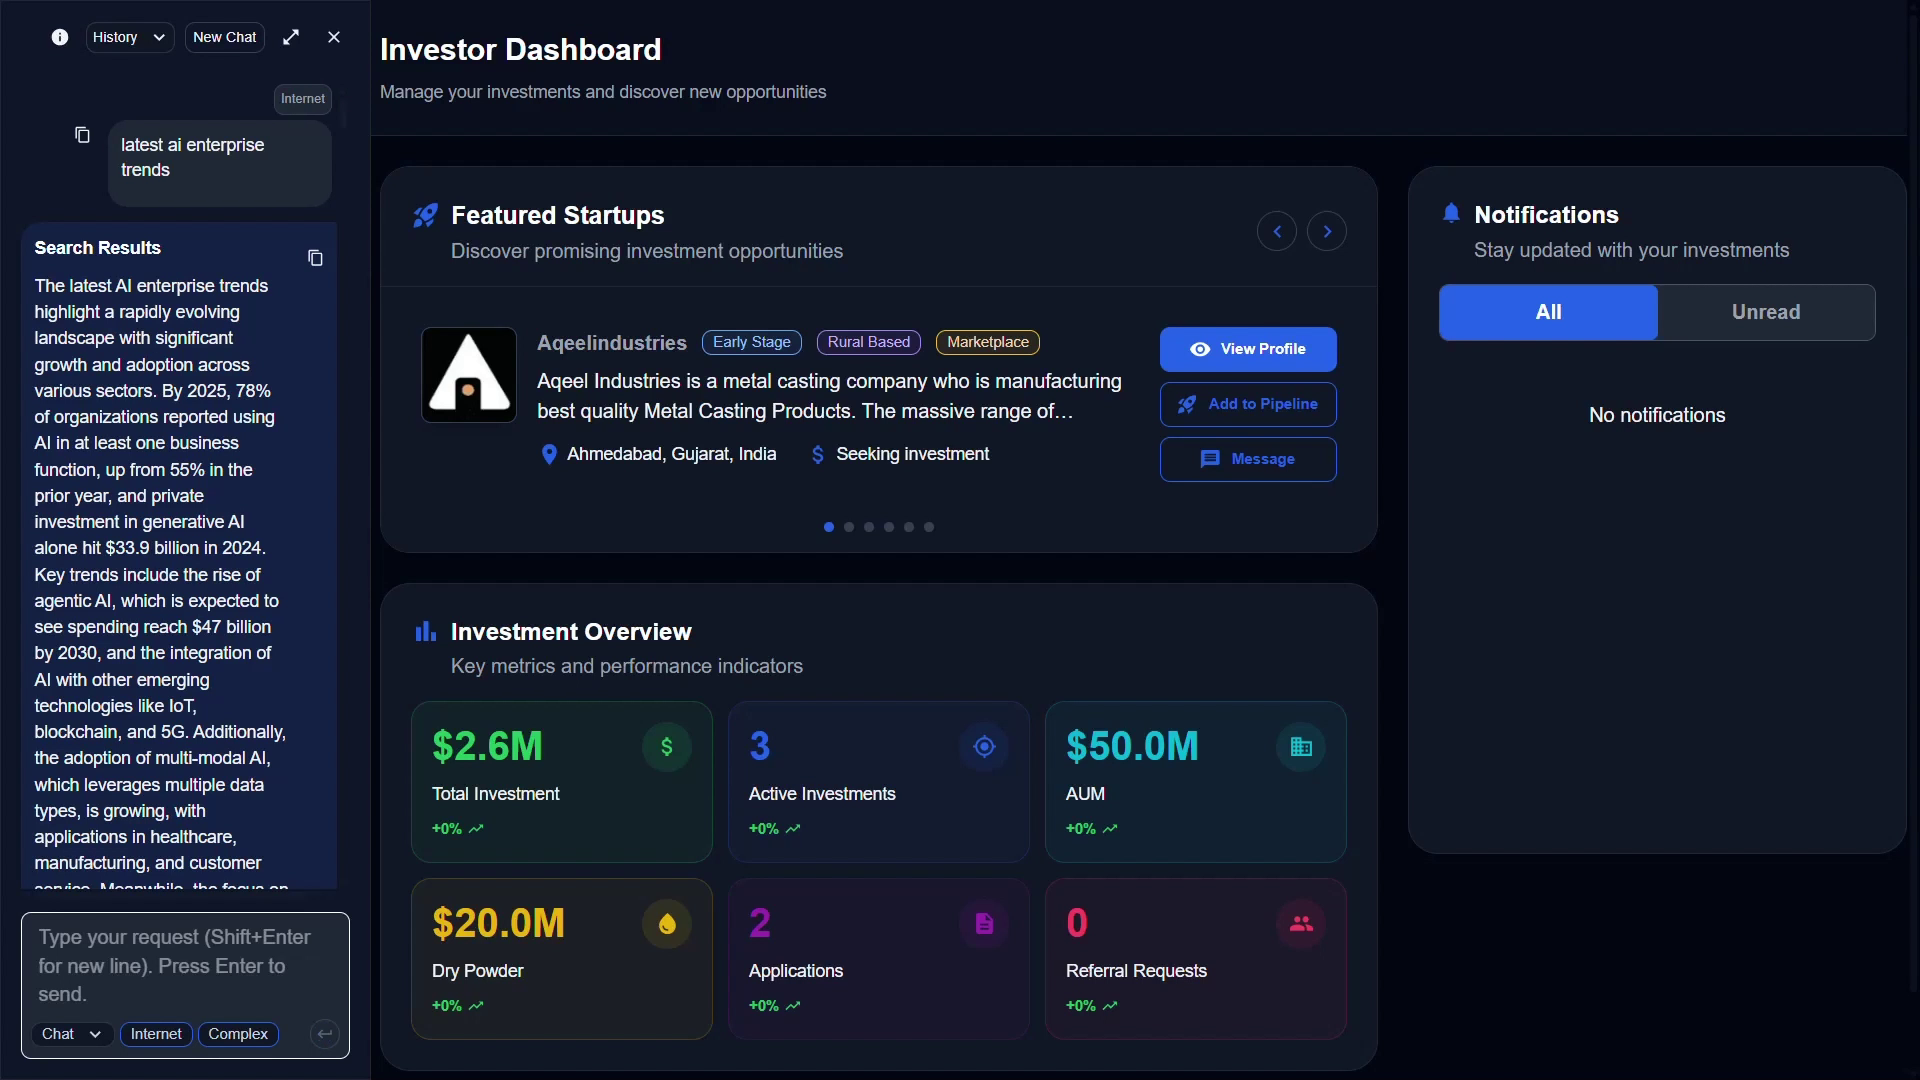
Task: Open the Message icon for Aqeelindustries
Action: (x=1210, y=459)
